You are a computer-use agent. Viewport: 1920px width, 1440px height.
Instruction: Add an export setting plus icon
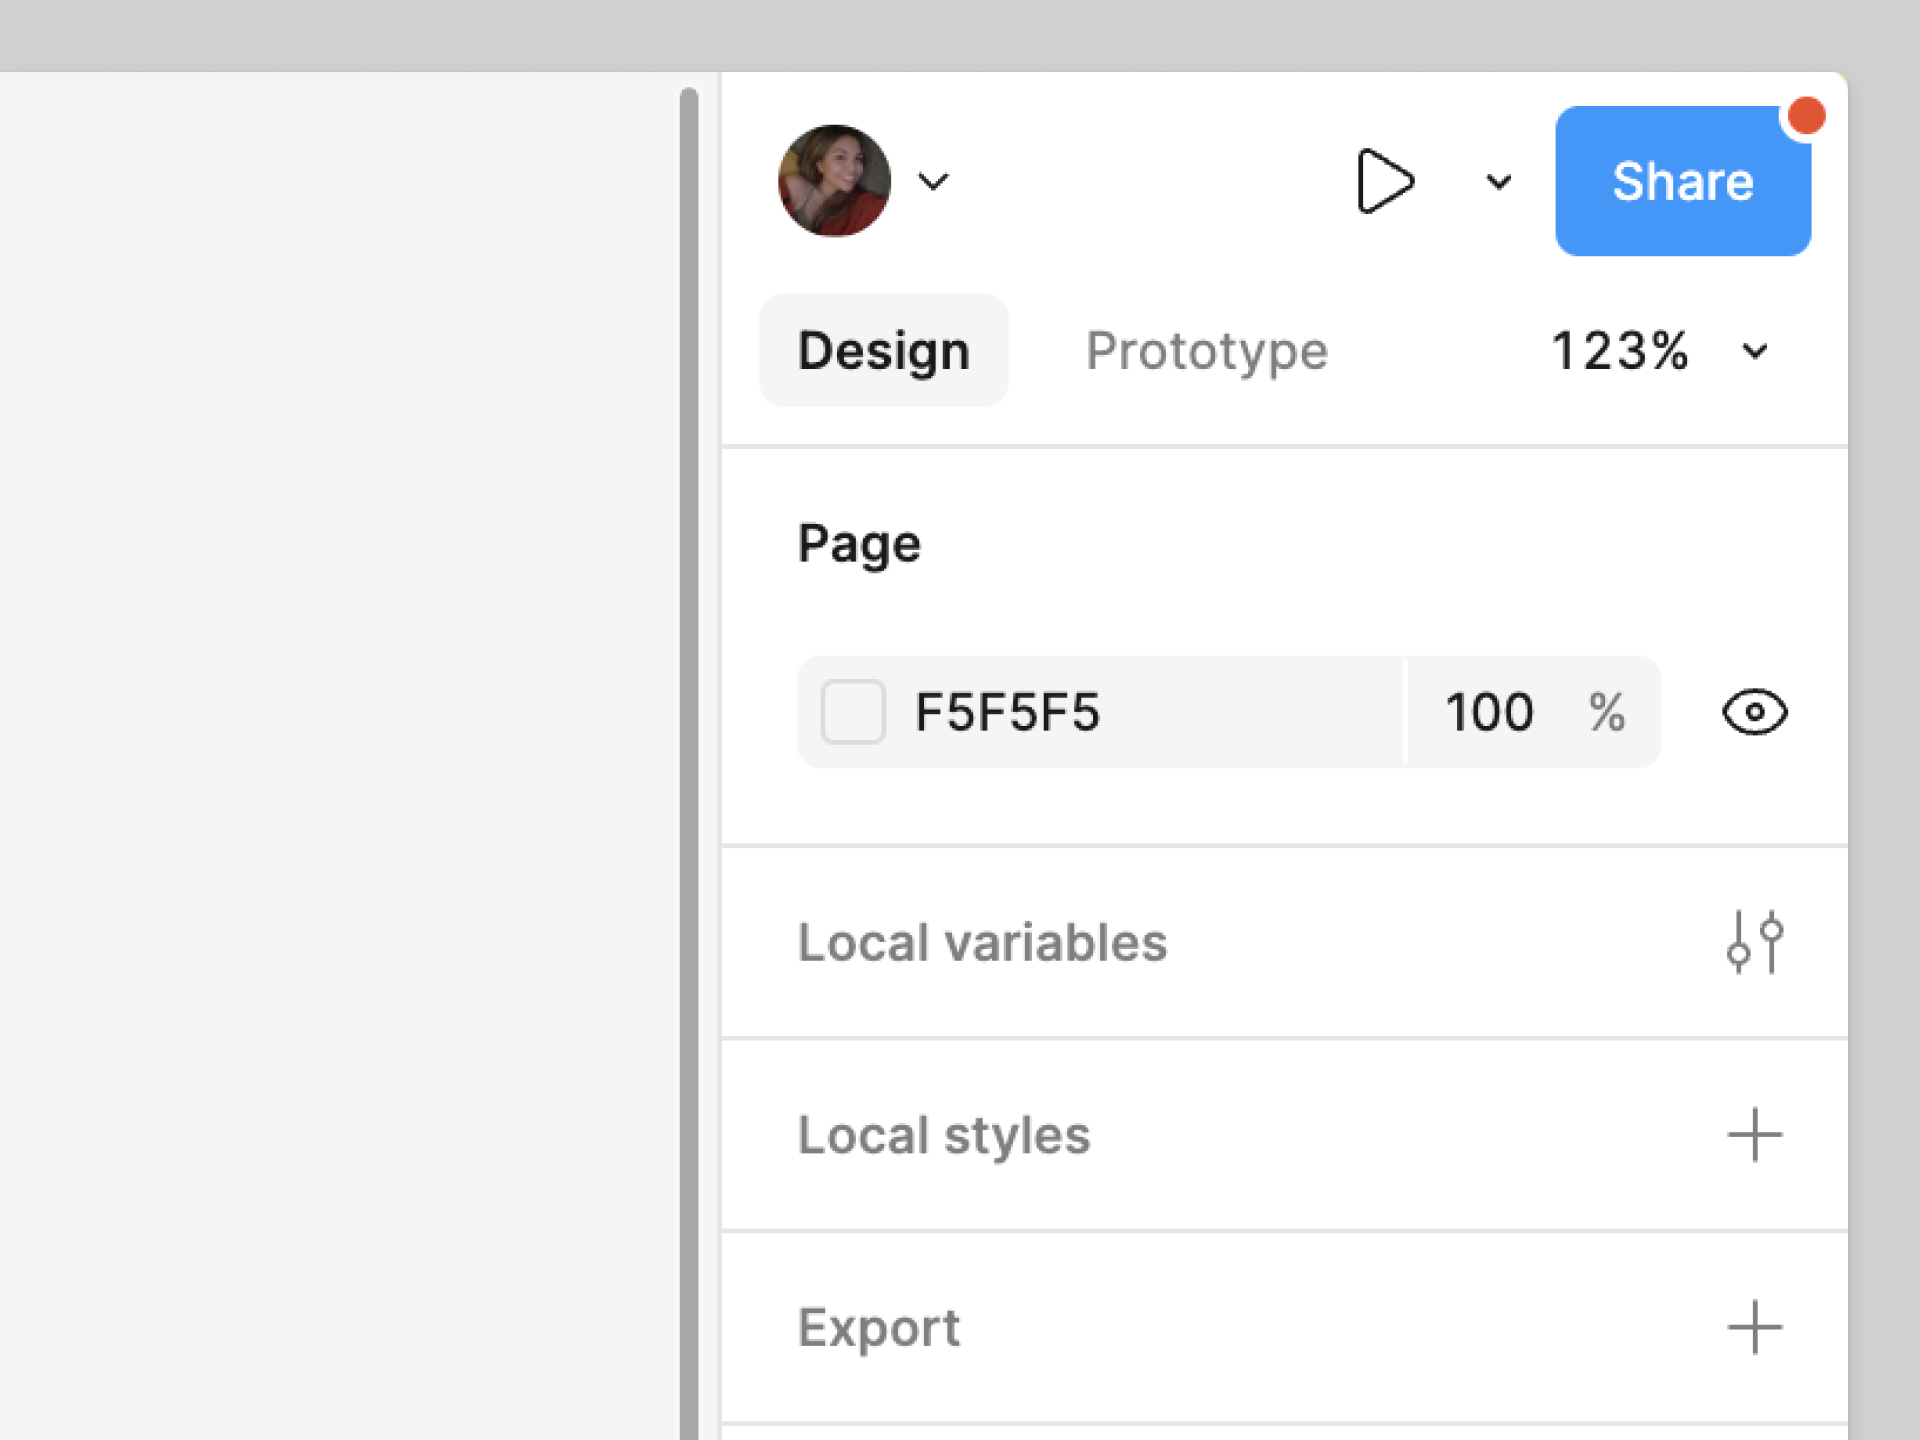[x=1755, y=1328]
